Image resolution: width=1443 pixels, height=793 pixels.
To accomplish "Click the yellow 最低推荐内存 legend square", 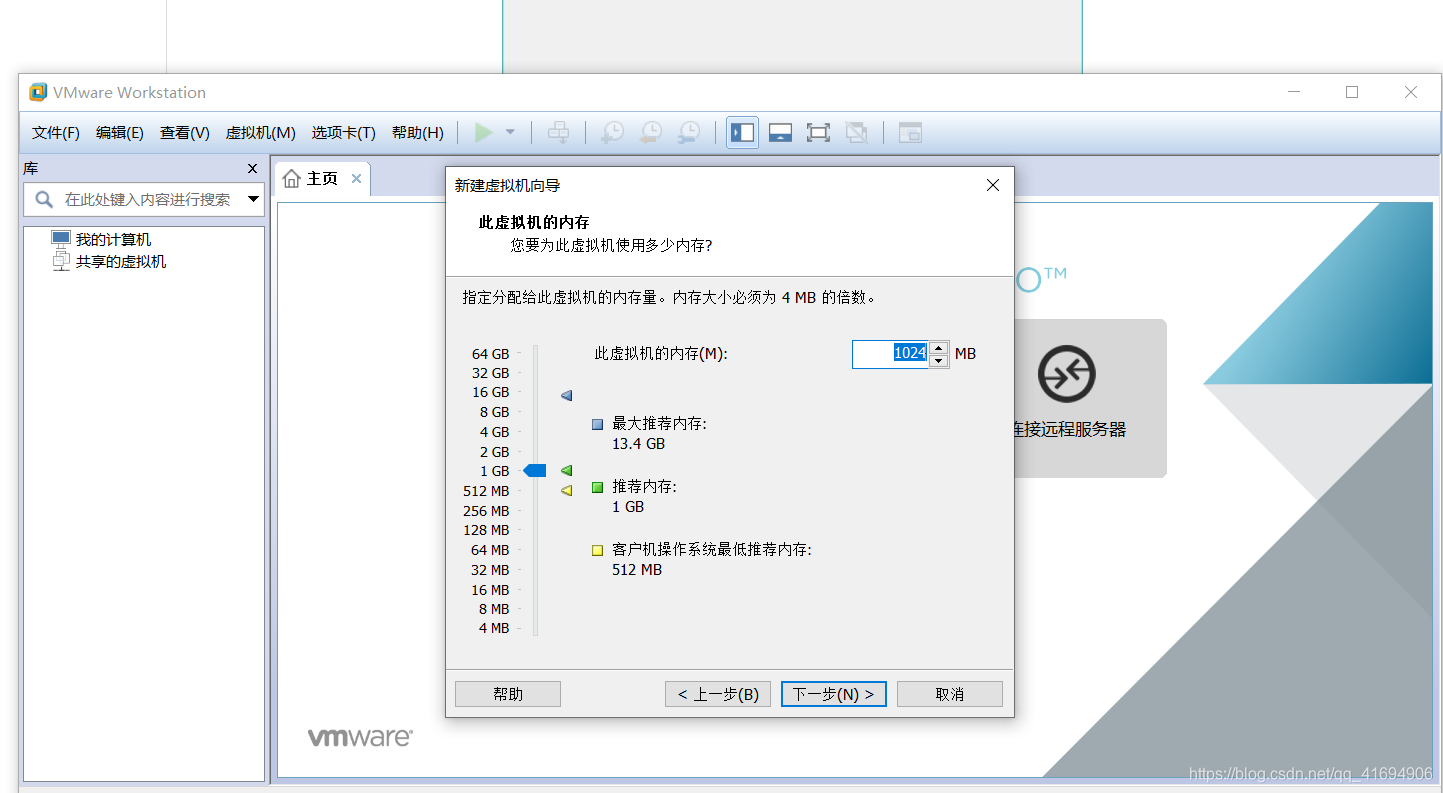I will click(x=598, y=550).
